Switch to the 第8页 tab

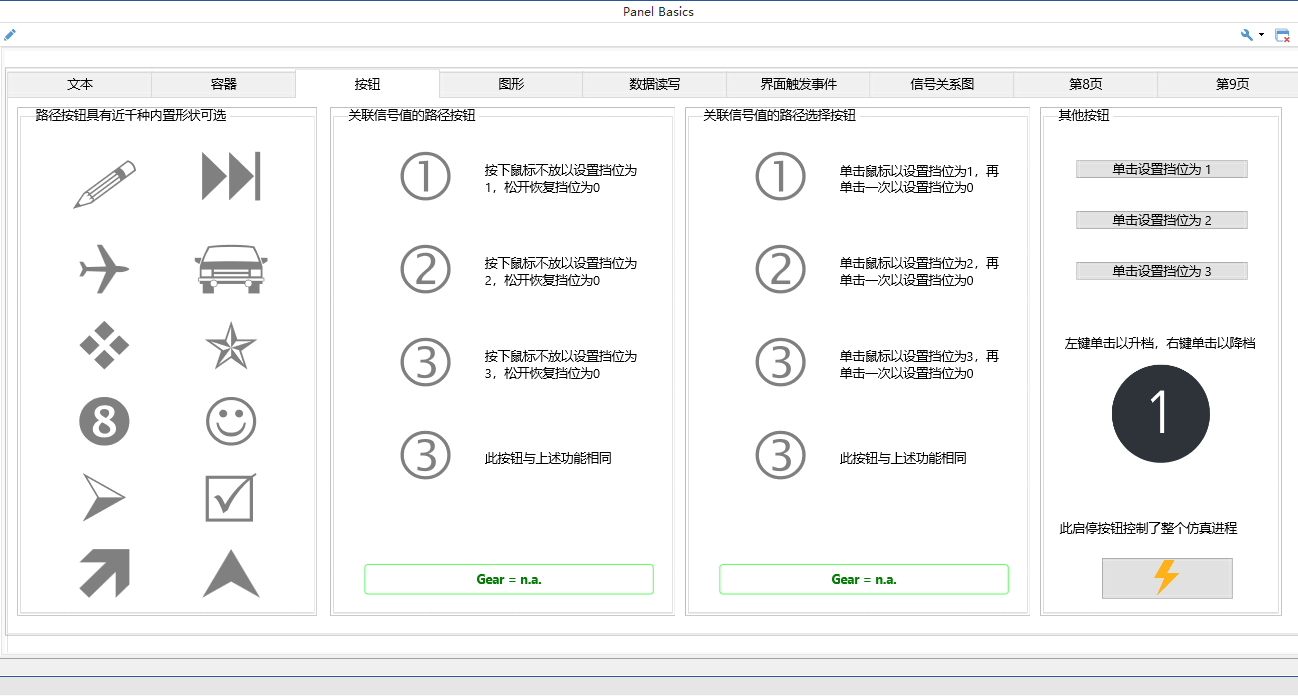1086,84
